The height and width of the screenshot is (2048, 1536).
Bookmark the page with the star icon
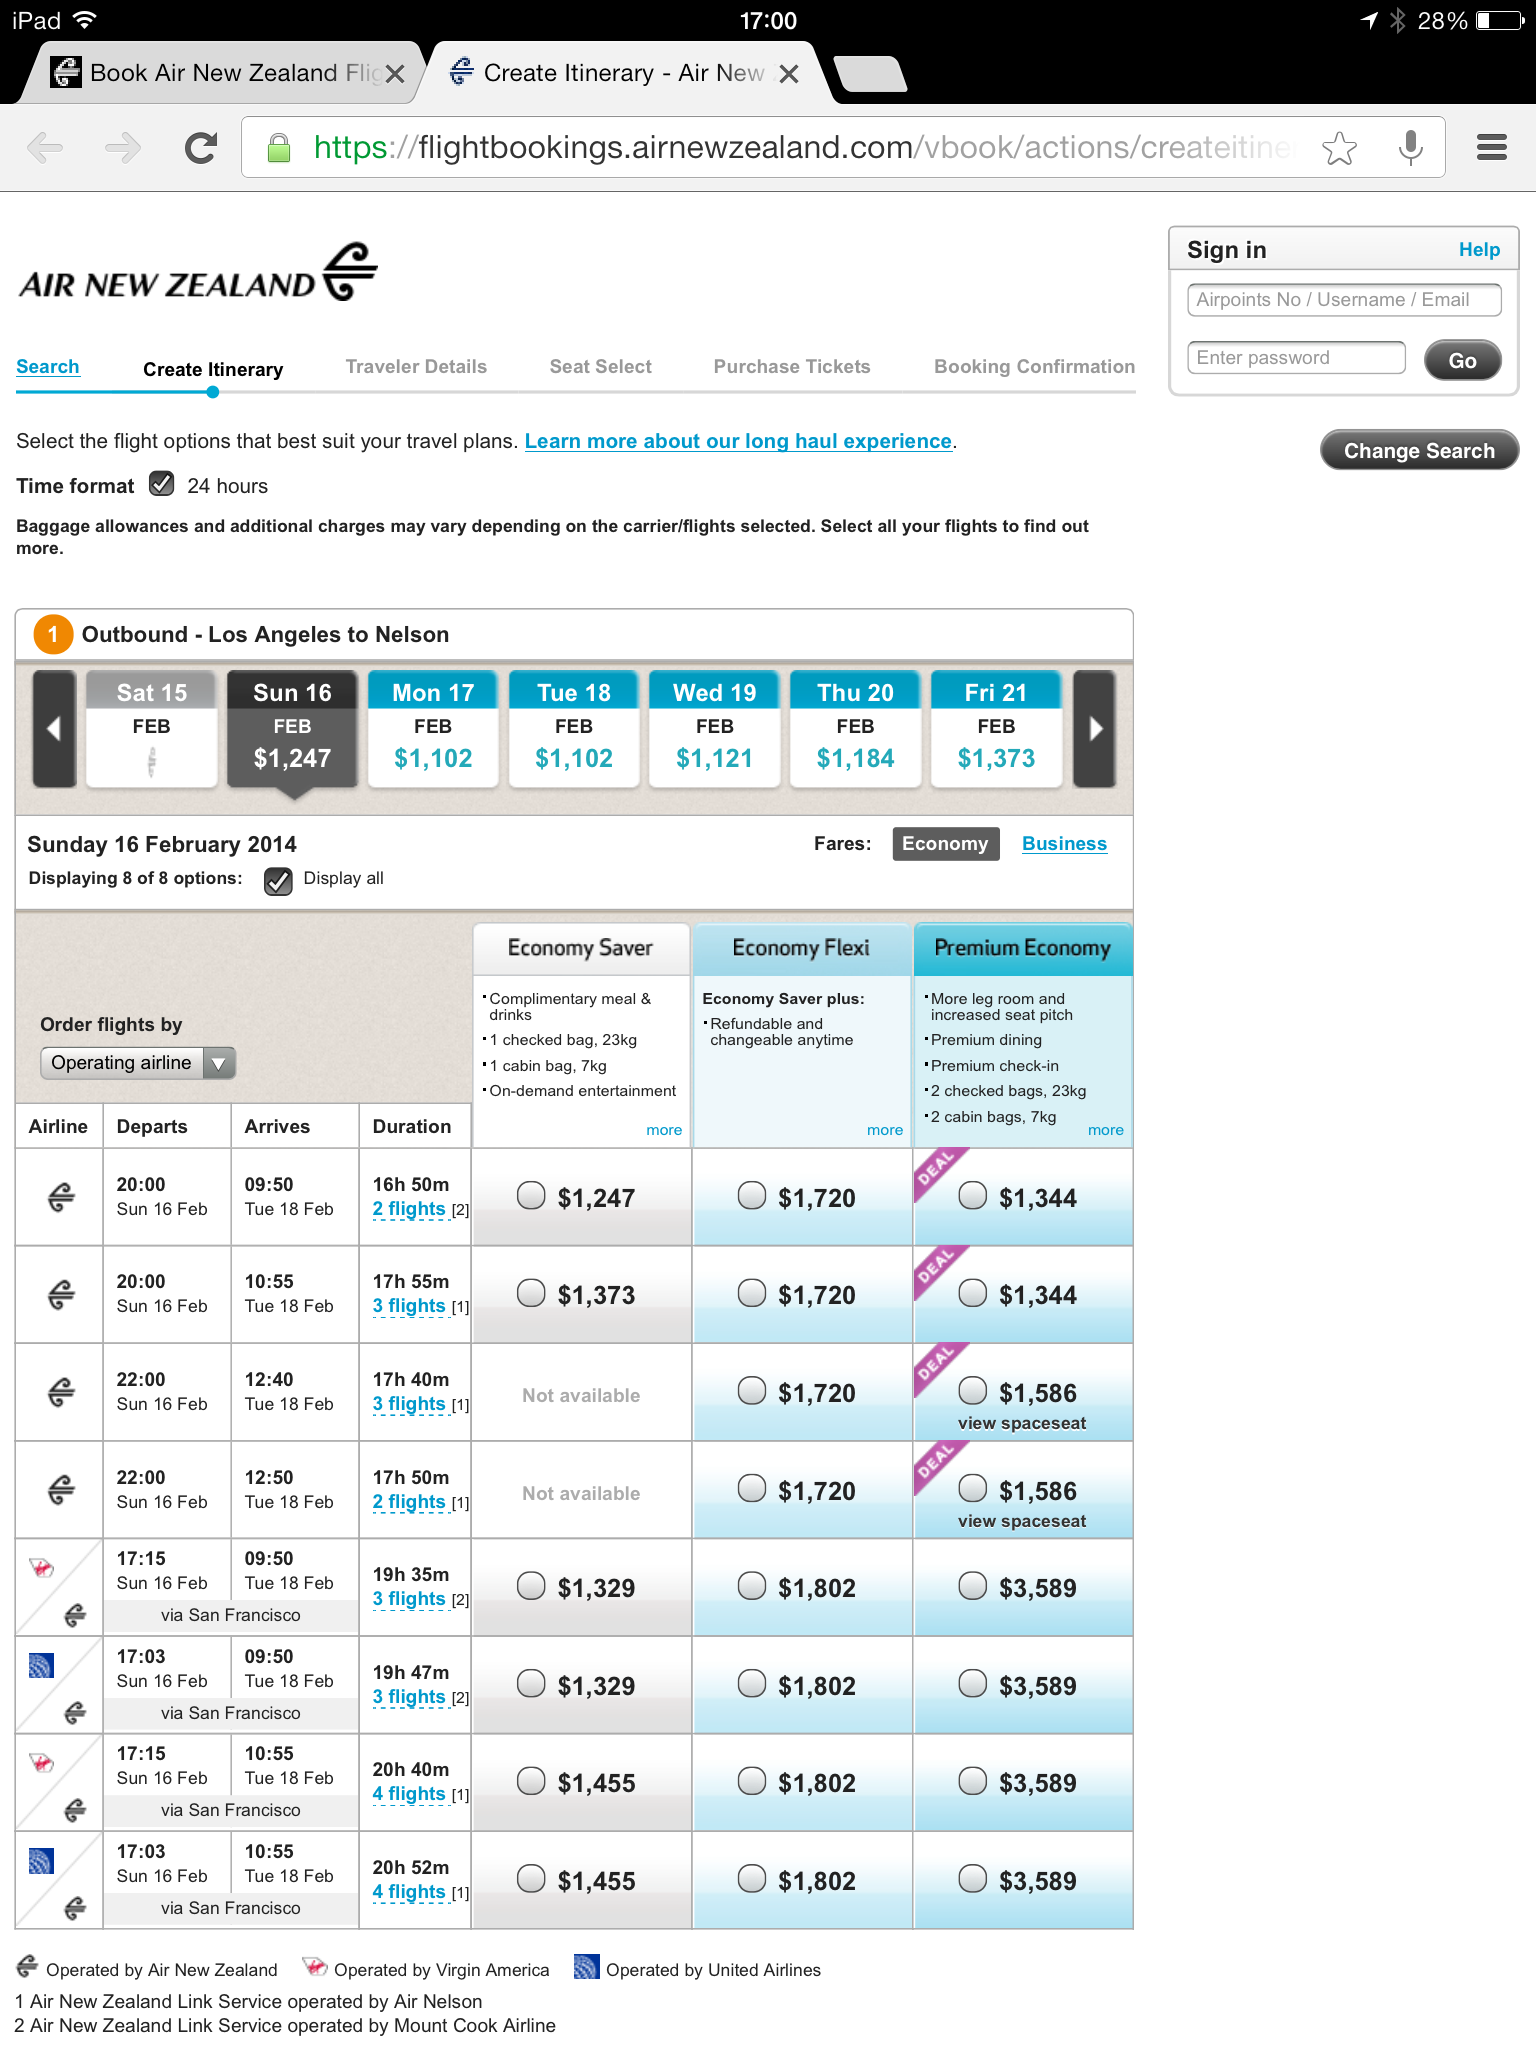(1339, 148)
